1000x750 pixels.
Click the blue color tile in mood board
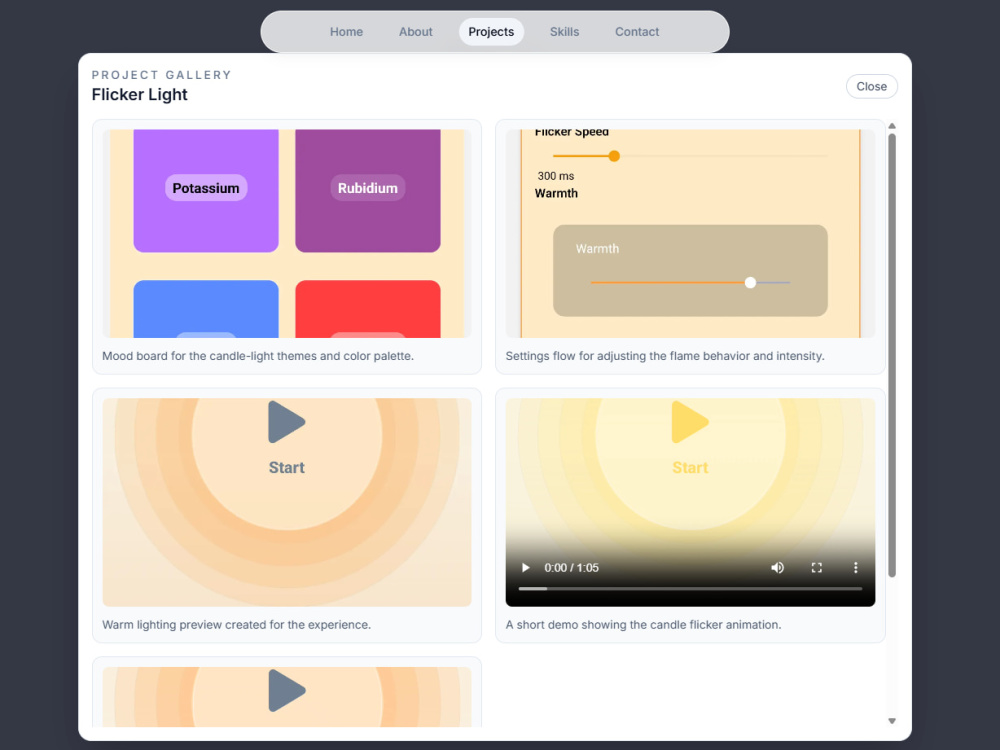[206, 309]
